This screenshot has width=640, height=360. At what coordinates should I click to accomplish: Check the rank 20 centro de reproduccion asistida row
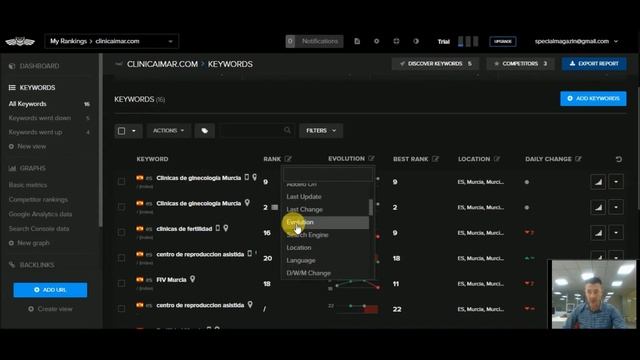pyautogui.click(x=122, y=258)
